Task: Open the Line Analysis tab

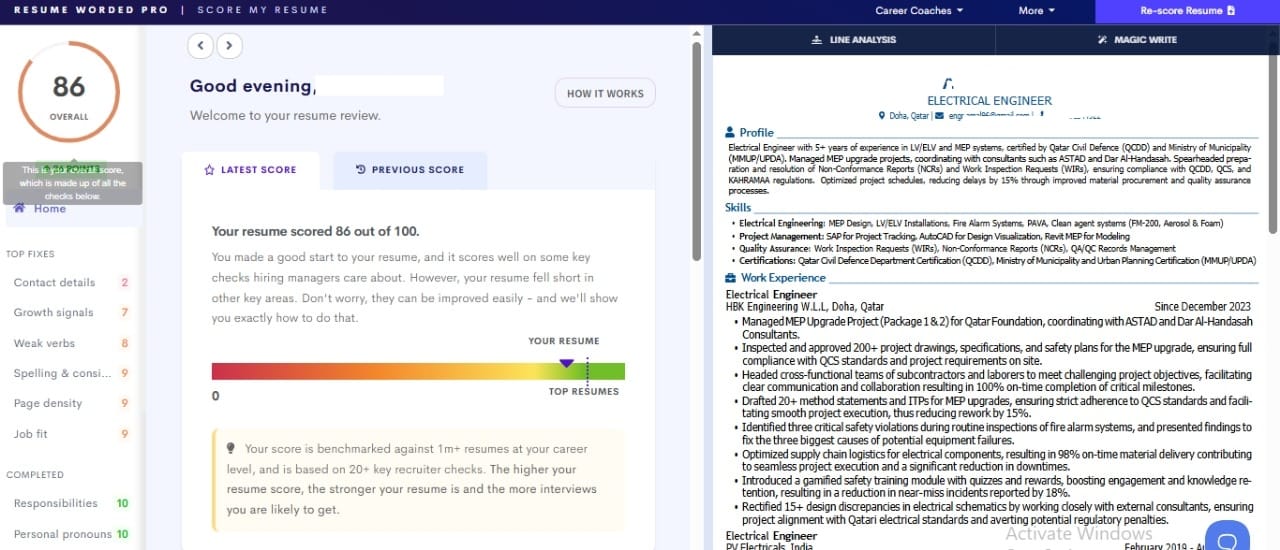Action: pyautogui.click(x=853, y=40)
